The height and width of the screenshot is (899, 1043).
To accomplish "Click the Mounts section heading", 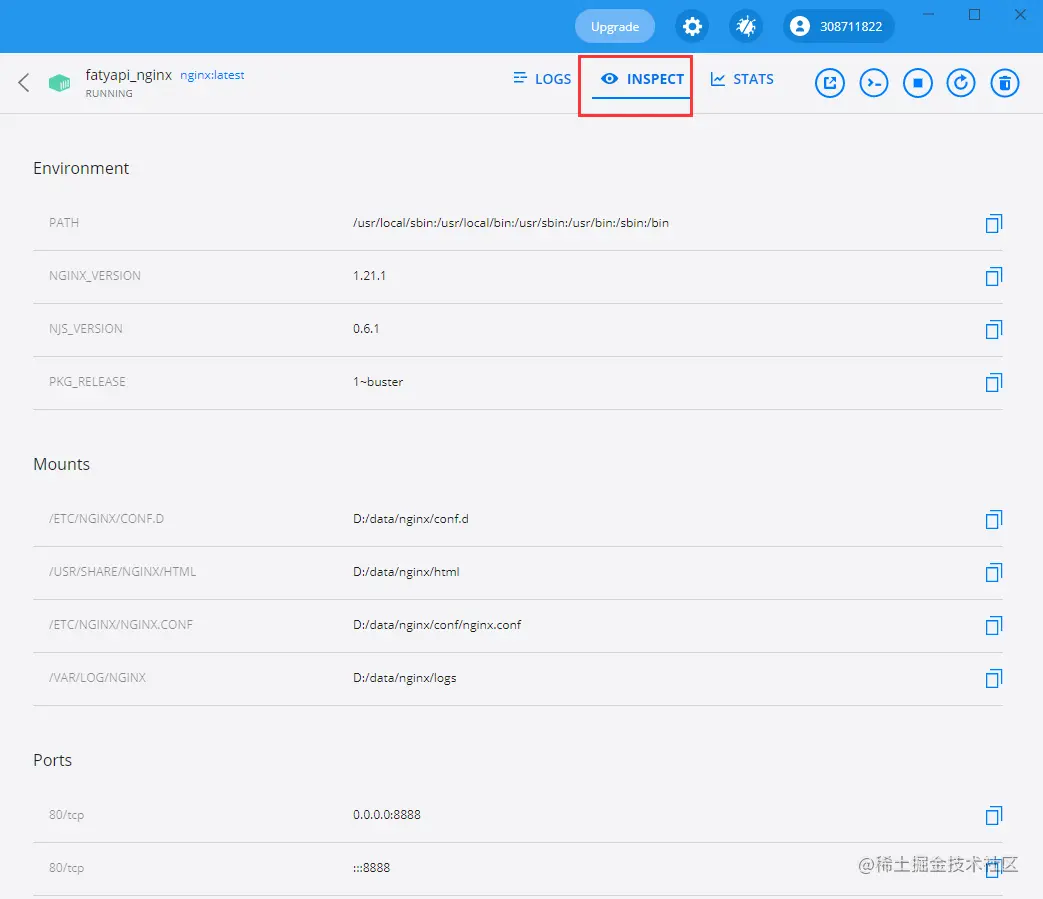I will 61,464.
